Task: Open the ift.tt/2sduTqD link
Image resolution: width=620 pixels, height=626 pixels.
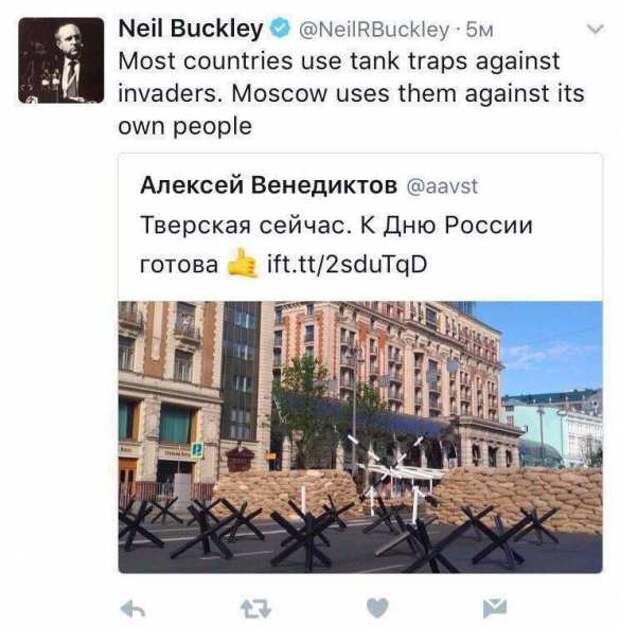Action: coord(347,264)
